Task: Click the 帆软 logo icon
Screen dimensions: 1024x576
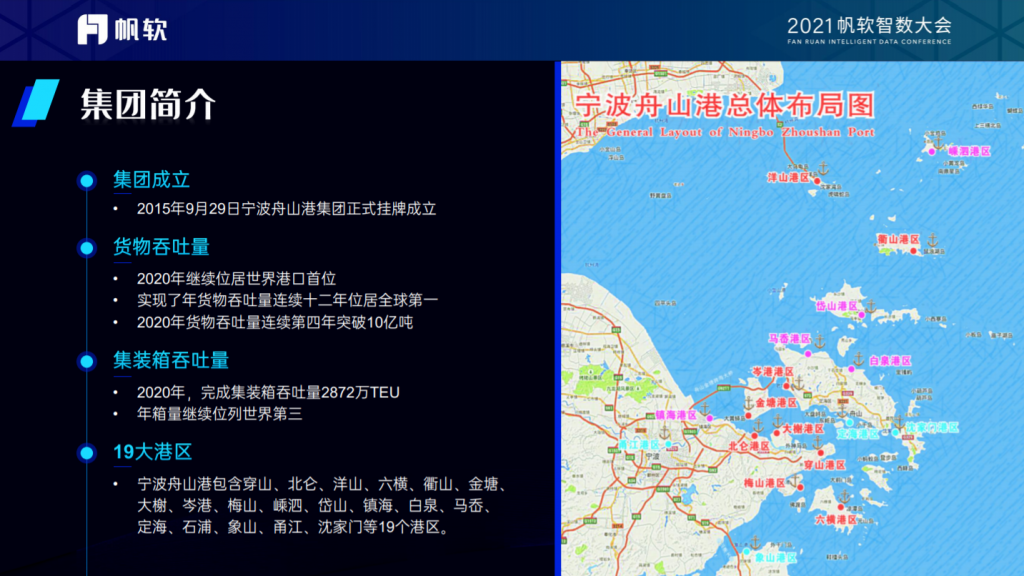Action: tap(93, 29)
